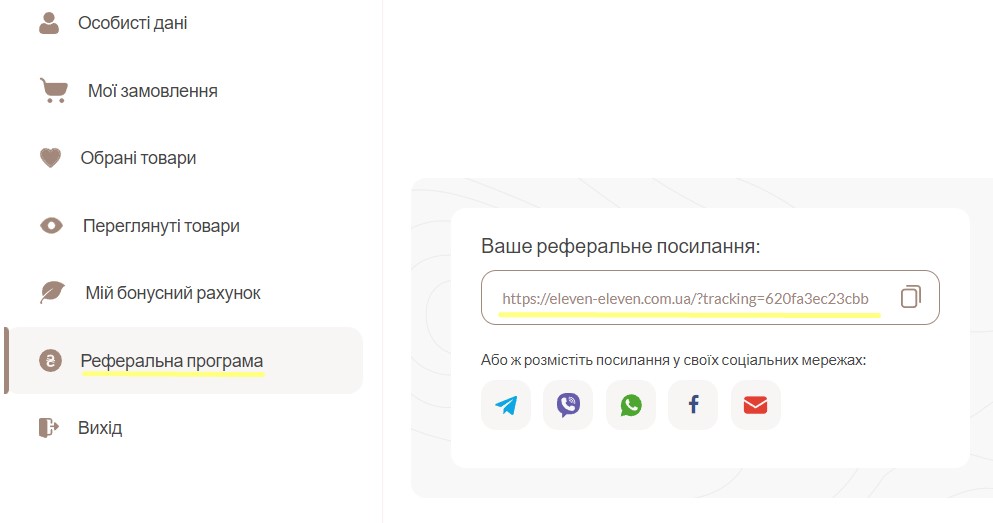Click the person icon beside Особисті дані
Viewport: 993px width, 523px height.
[x=49, y=23]
